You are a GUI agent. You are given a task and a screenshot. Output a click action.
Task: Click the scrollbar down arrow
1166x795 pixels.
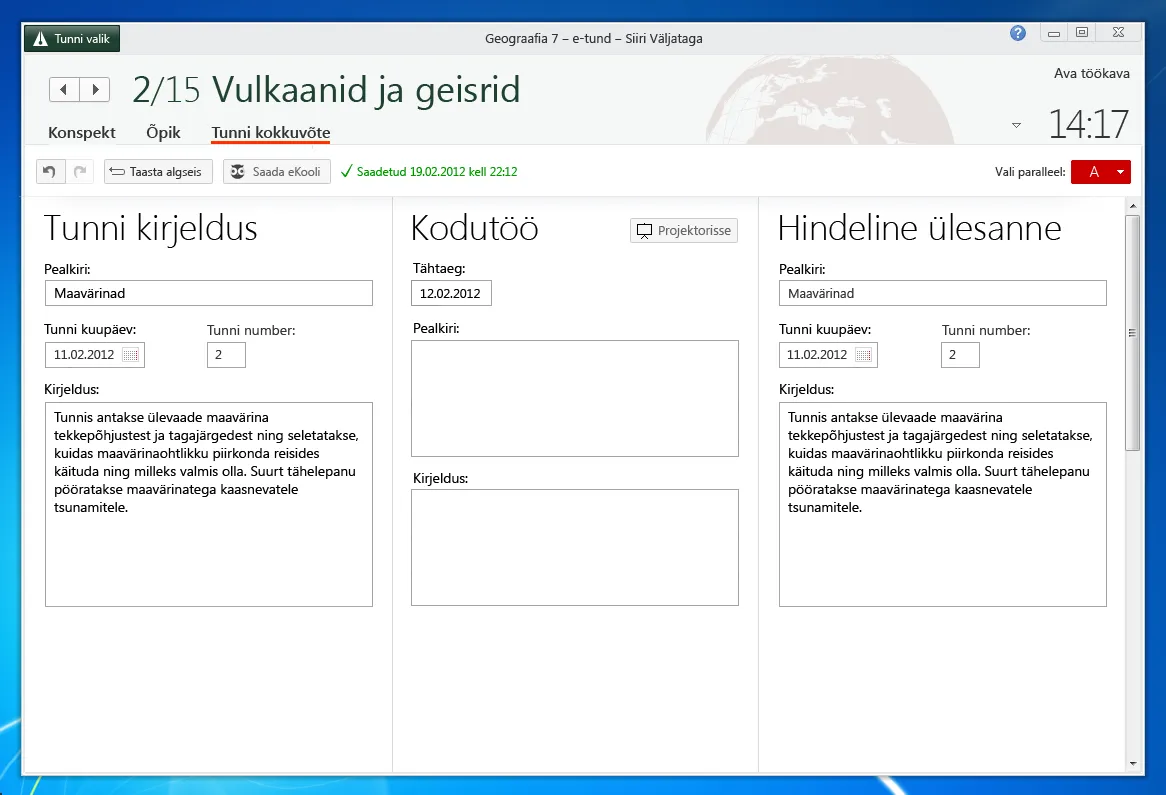coord(1133,763)
